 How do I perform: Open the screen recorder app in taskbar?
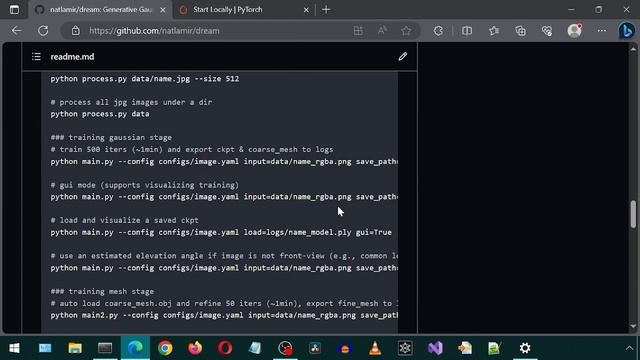pos(285,348)
